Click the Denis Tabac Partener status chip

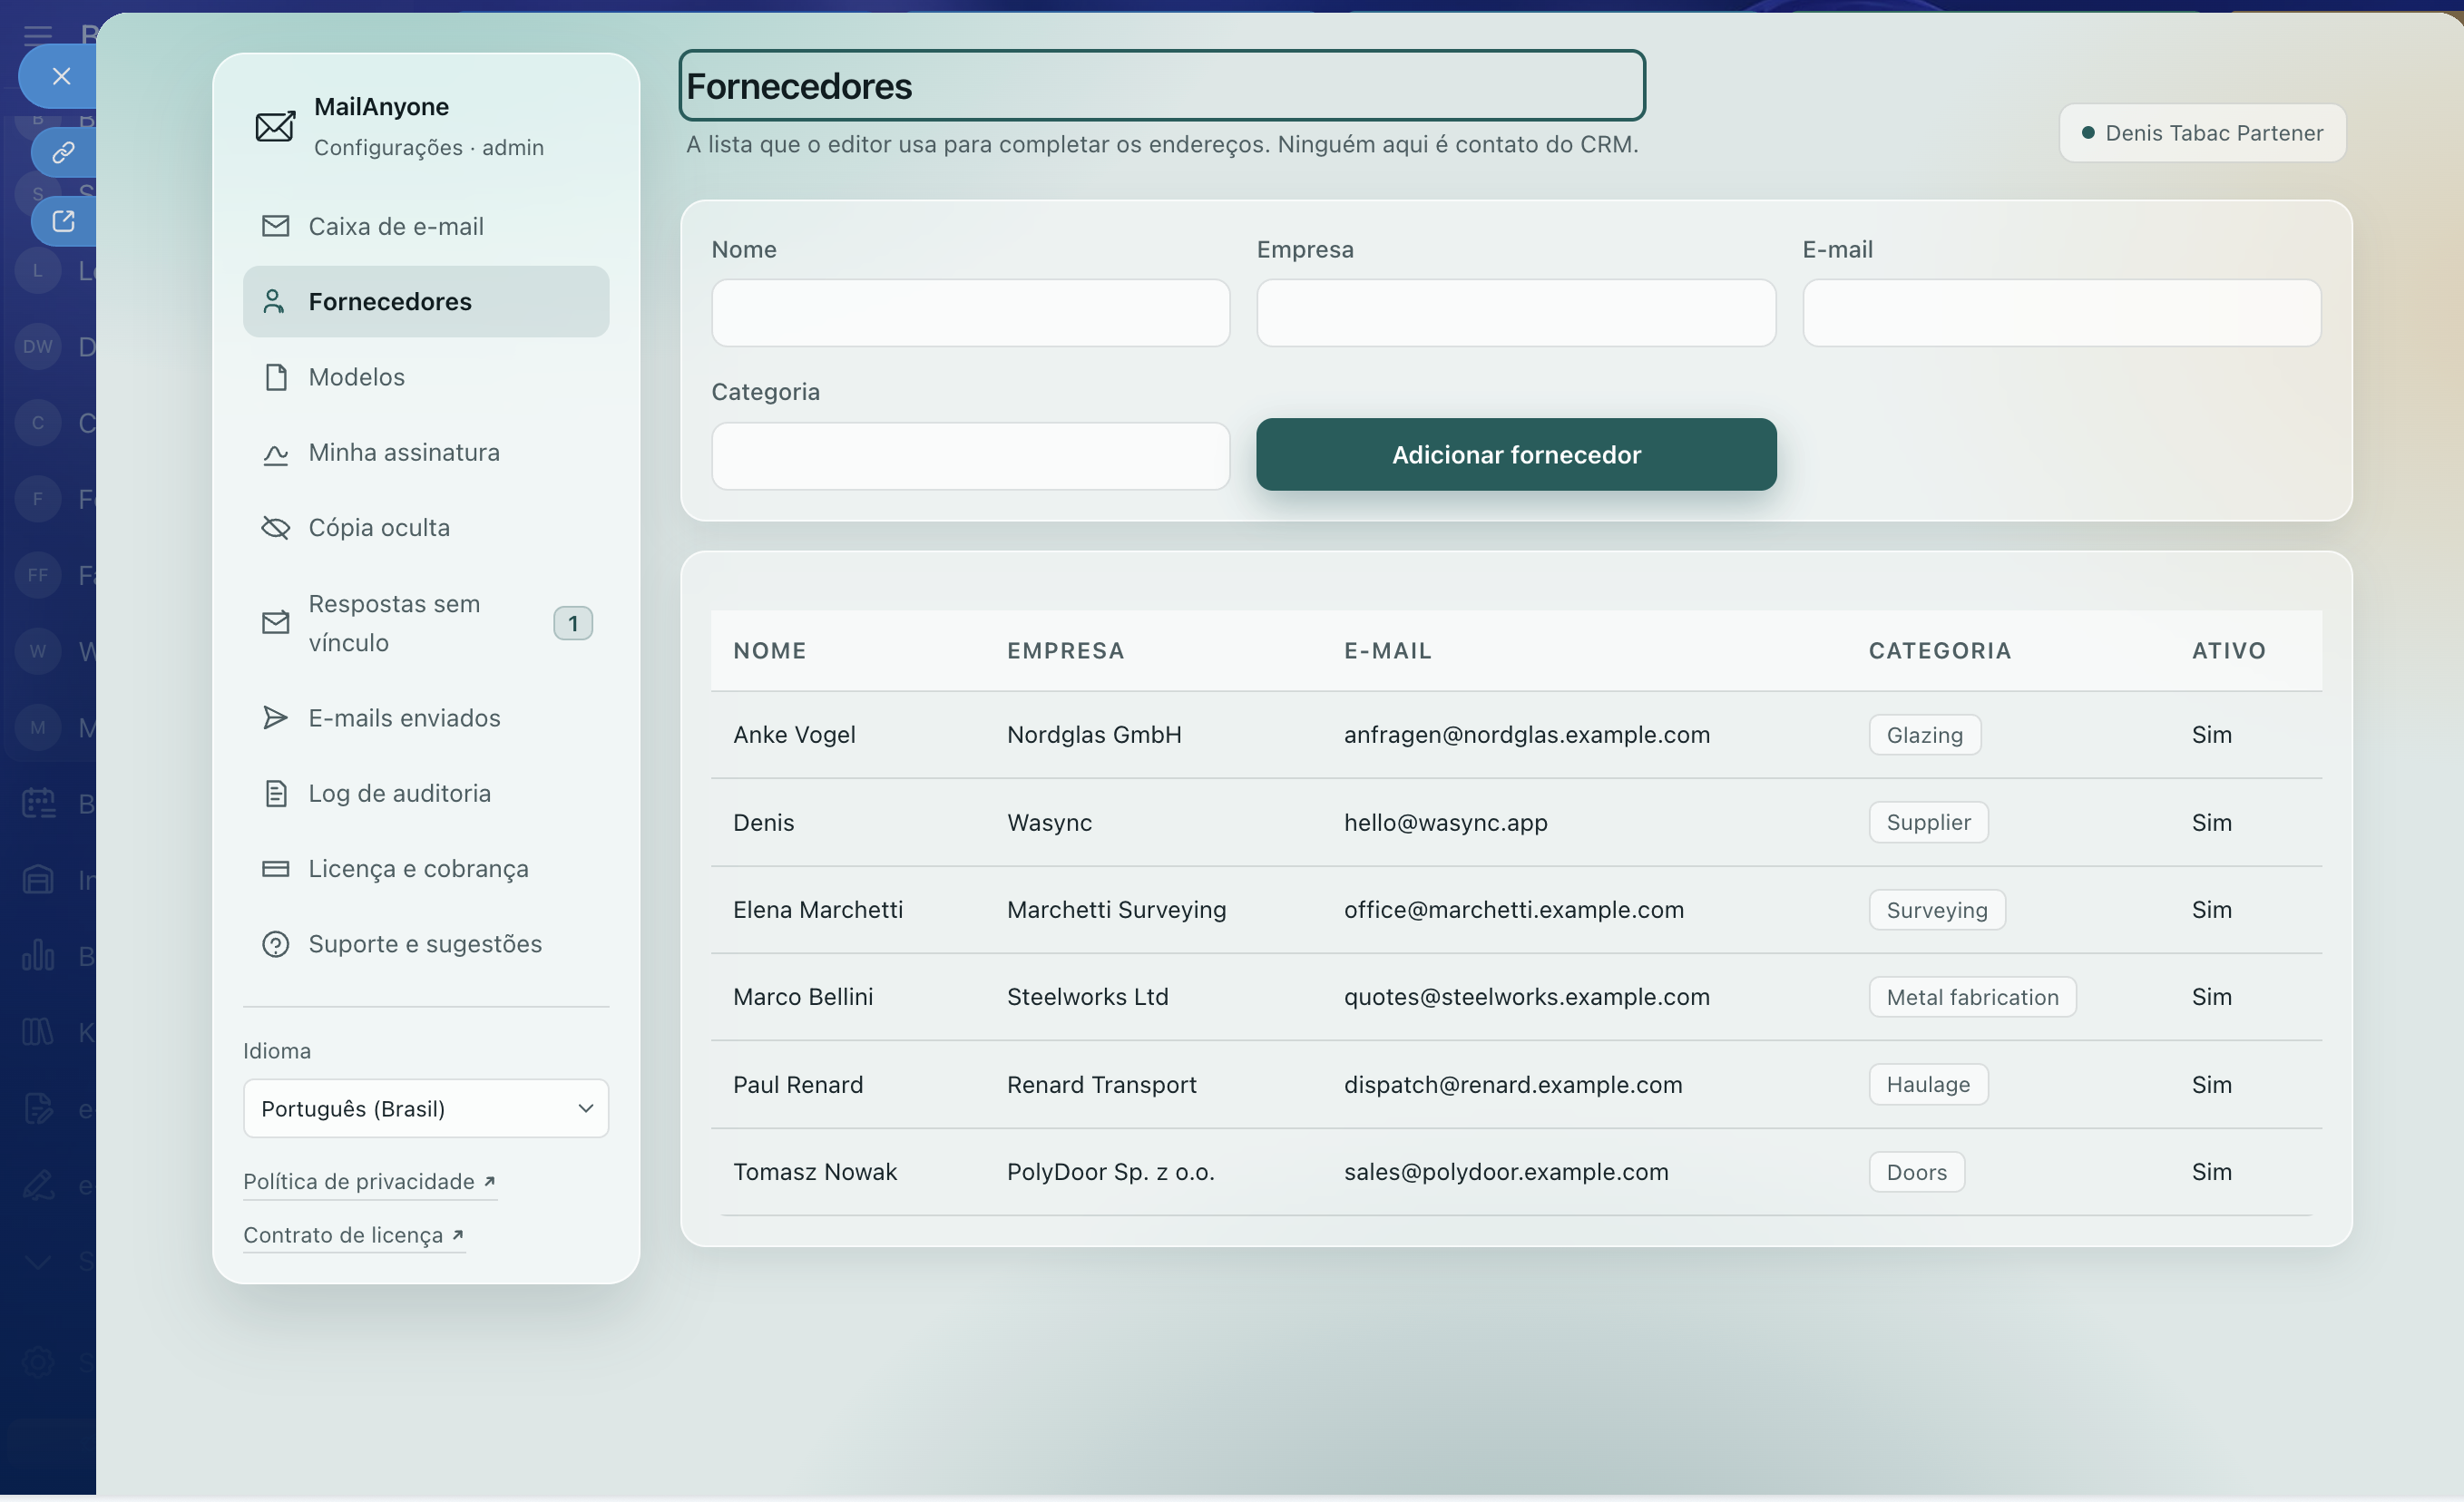(x=2202, y=133)
